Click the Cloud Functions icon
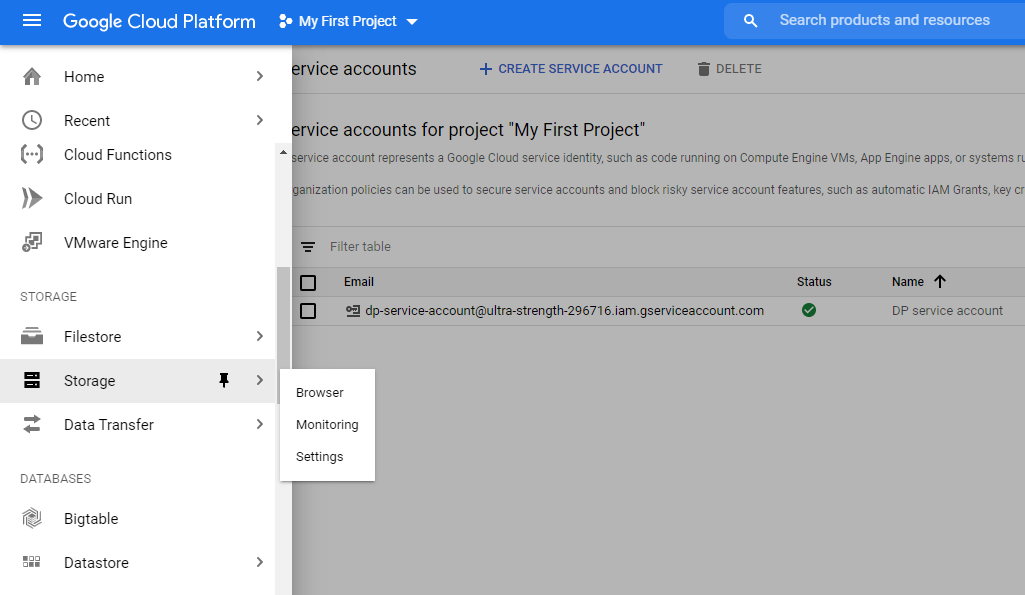Screen dimensions: 1025x595 click(x=31, y=154)
